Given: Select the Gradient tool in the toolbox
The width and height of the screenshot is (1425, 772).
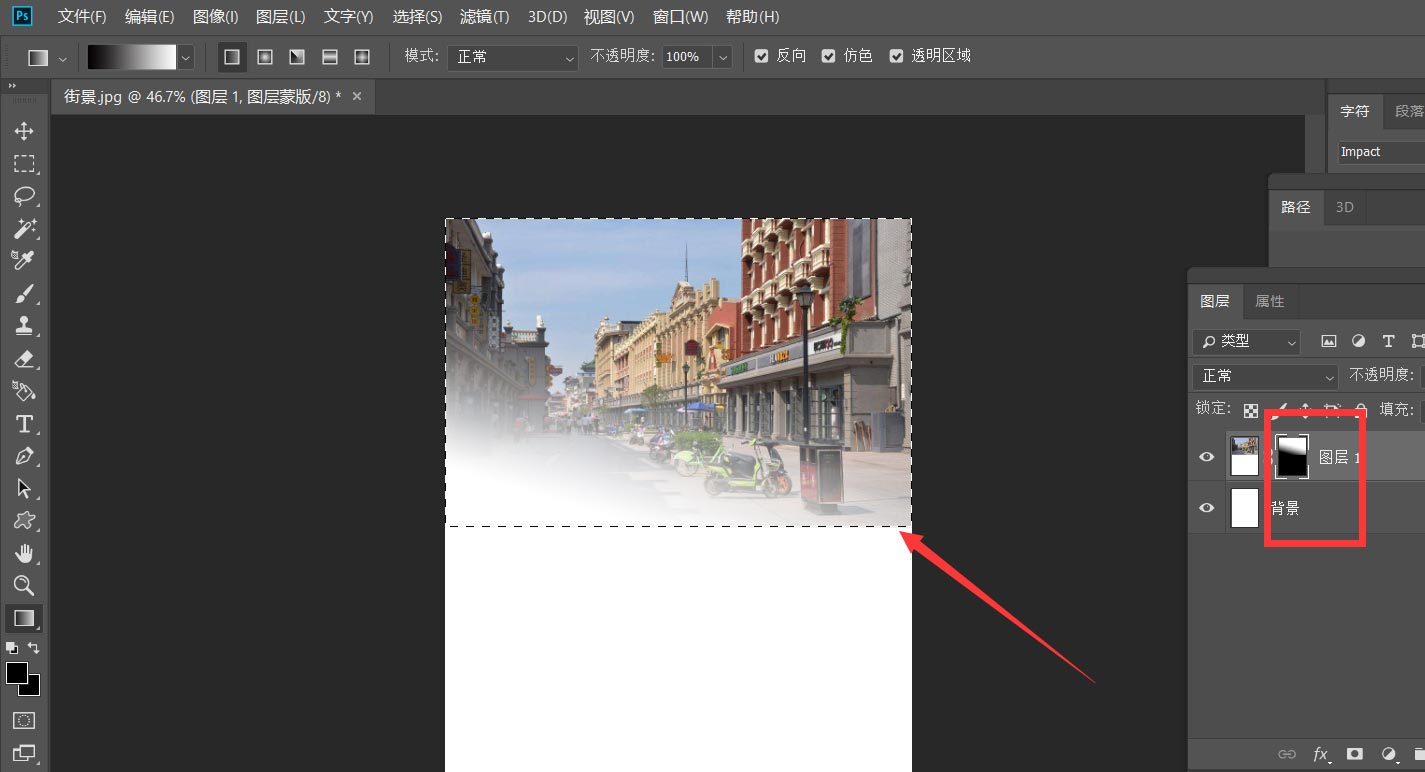Looking at the screenshot, I should [x=24, y=618].
